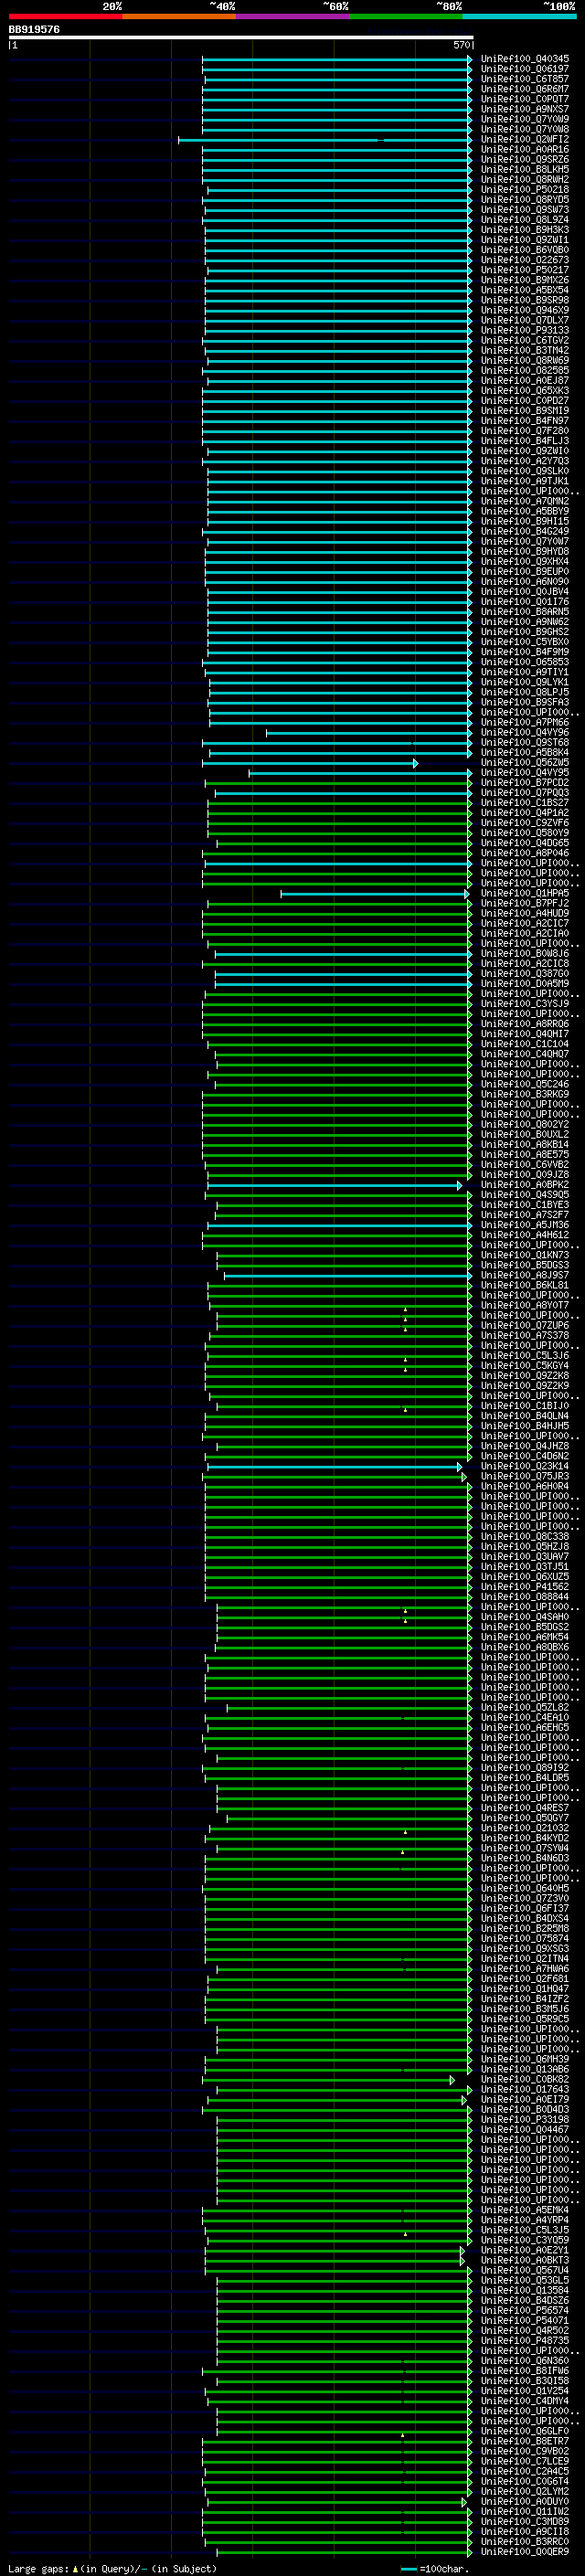
Task: Select the BB919576 query name
Action: (34, 30)
